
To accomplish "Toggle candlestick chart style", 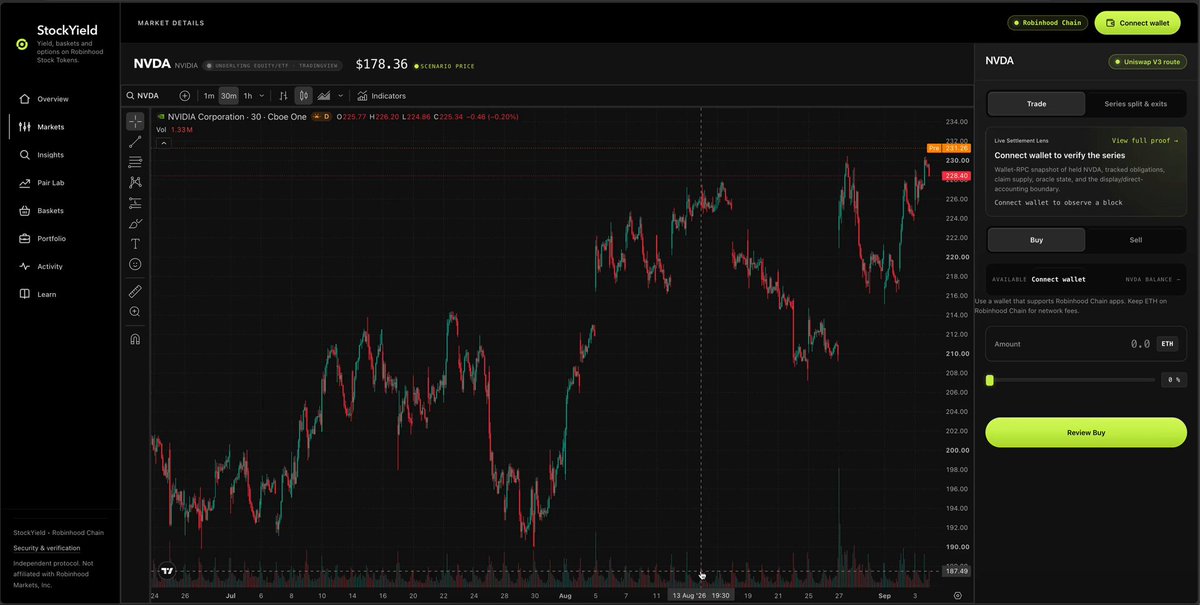I will pos(303,96).
